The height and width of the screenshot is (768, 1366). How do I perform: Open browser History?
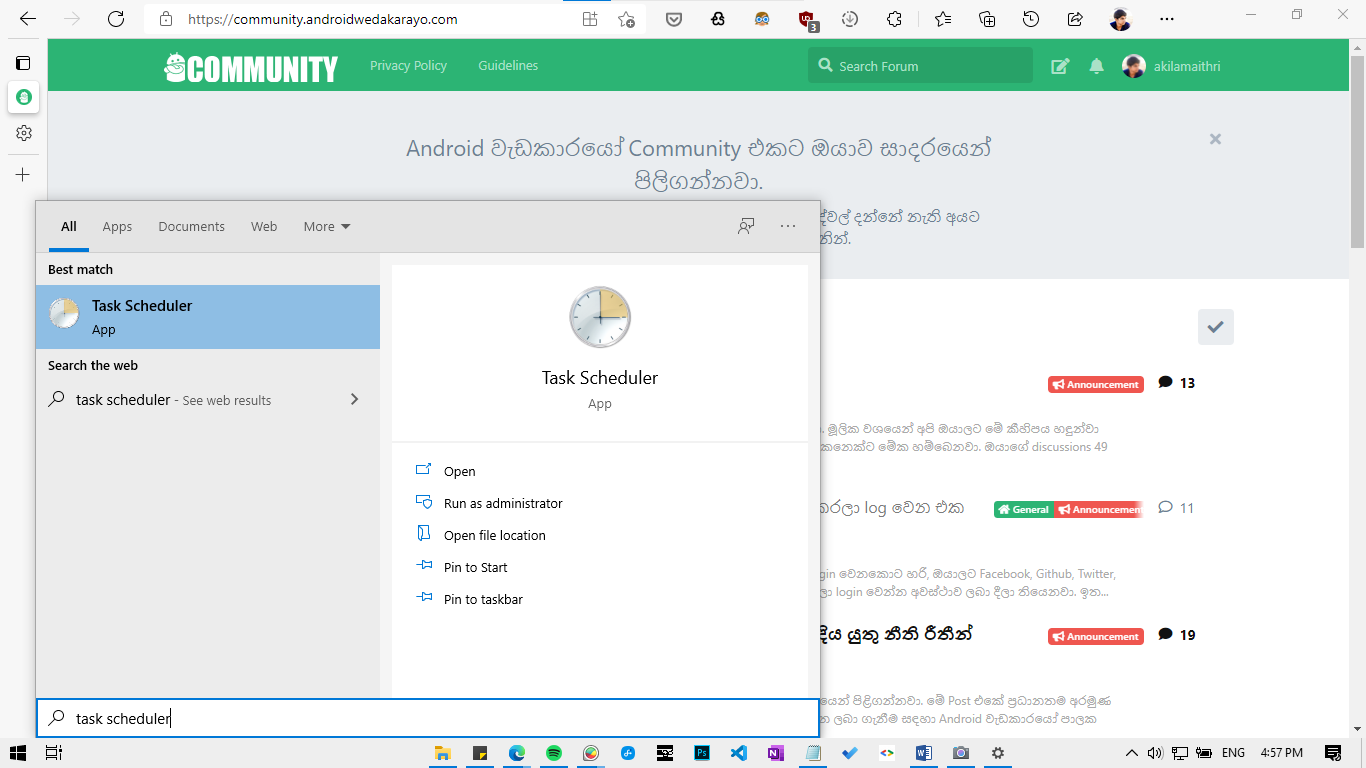tap(1031, 19)
